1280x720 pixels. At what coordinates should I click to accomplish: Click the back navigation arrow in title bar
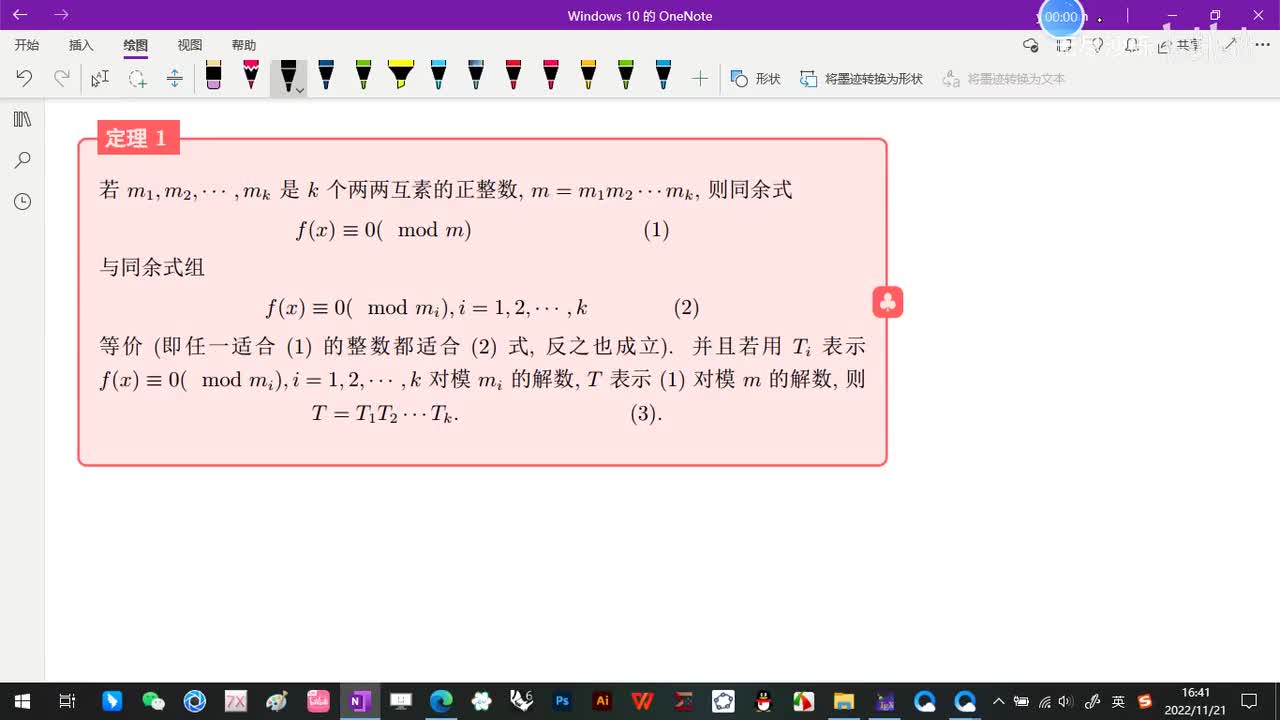click(x=20, y=15)
